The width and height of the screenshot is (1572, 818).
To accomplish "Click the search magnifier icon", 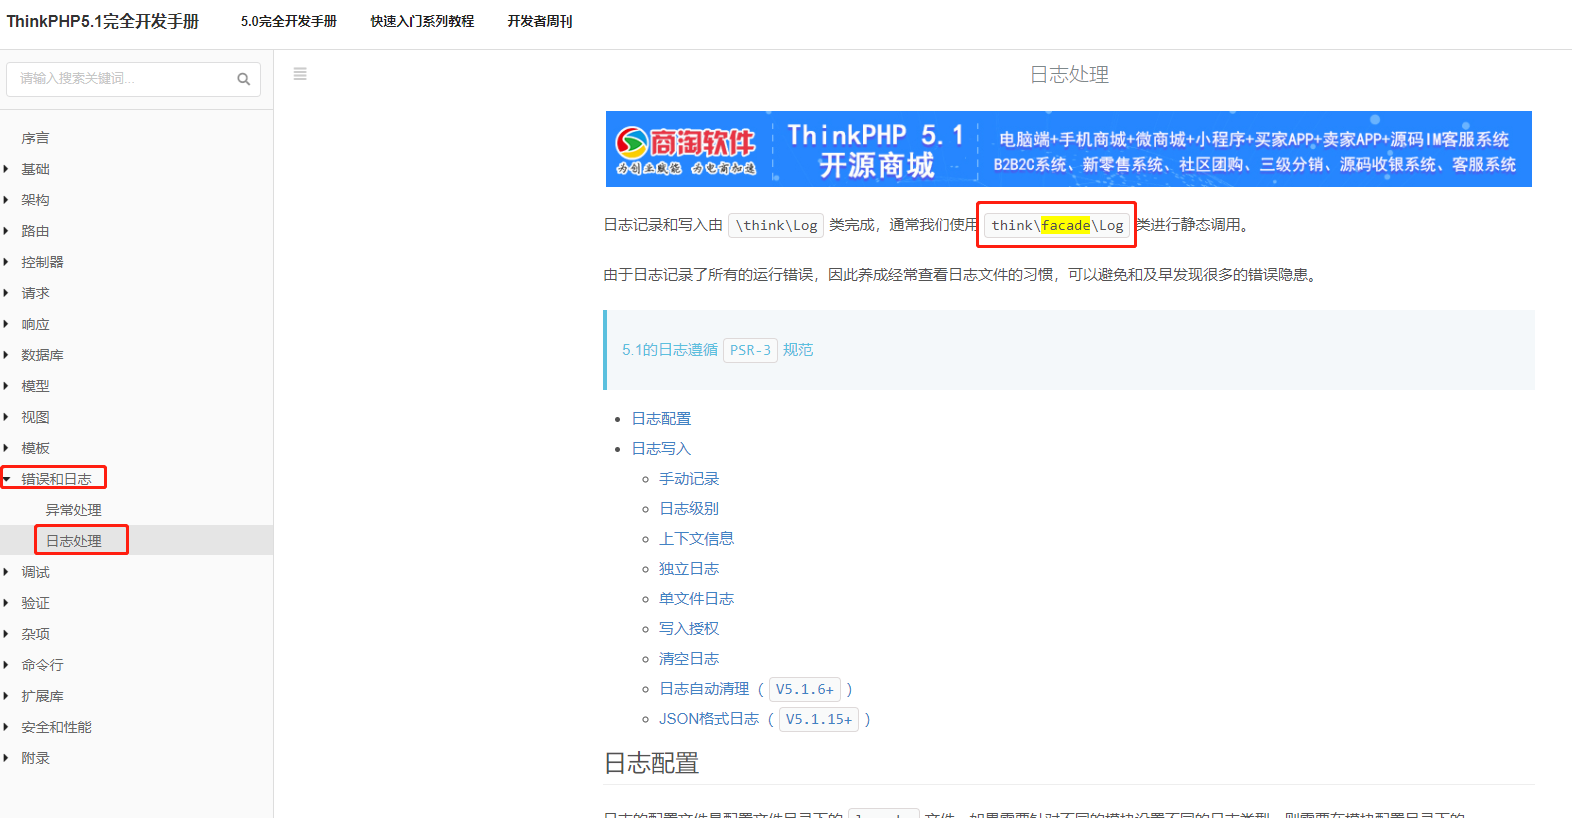I will [x=243, y=79].
